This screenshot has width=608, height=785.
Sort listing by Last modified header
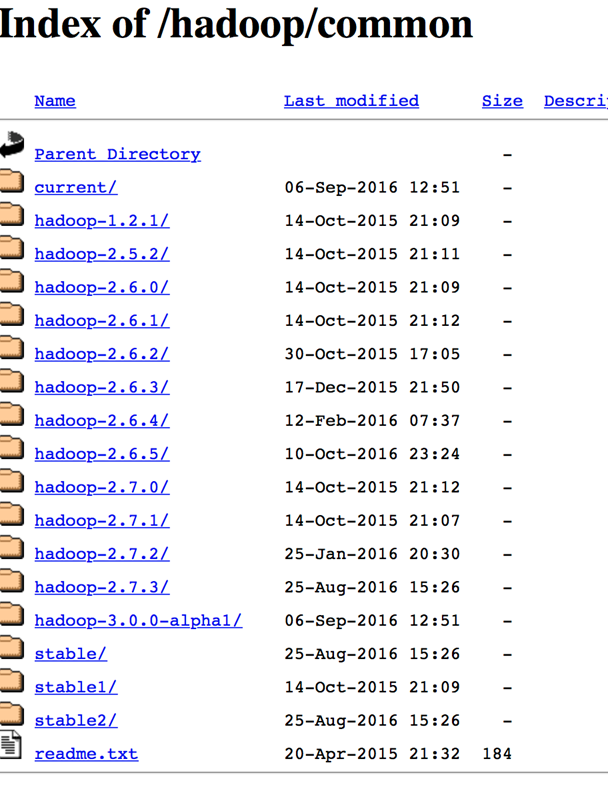(x=351, y=101)
